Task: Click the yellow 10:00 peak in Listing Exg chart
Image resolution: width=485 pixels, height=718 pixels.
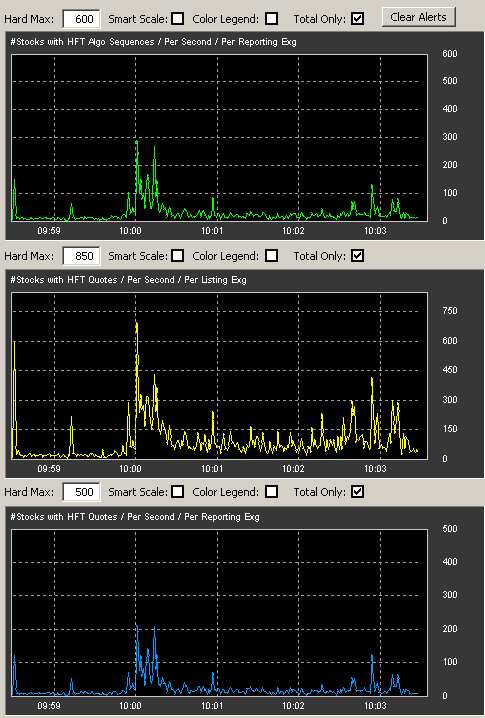Action: pyautogui.click(x=136, y=325)
